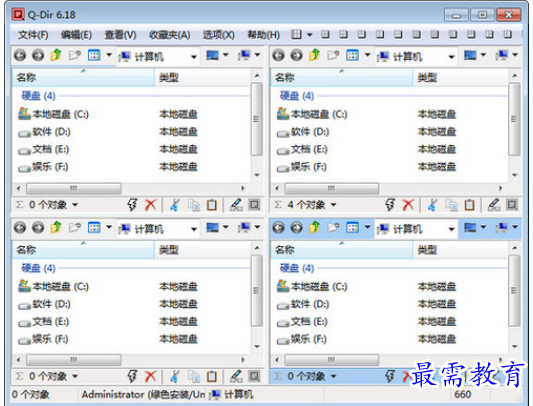The image size is (533, 406).
Task: Select 娱乐 (F:) in top-right pane
Action: [302, 167]
